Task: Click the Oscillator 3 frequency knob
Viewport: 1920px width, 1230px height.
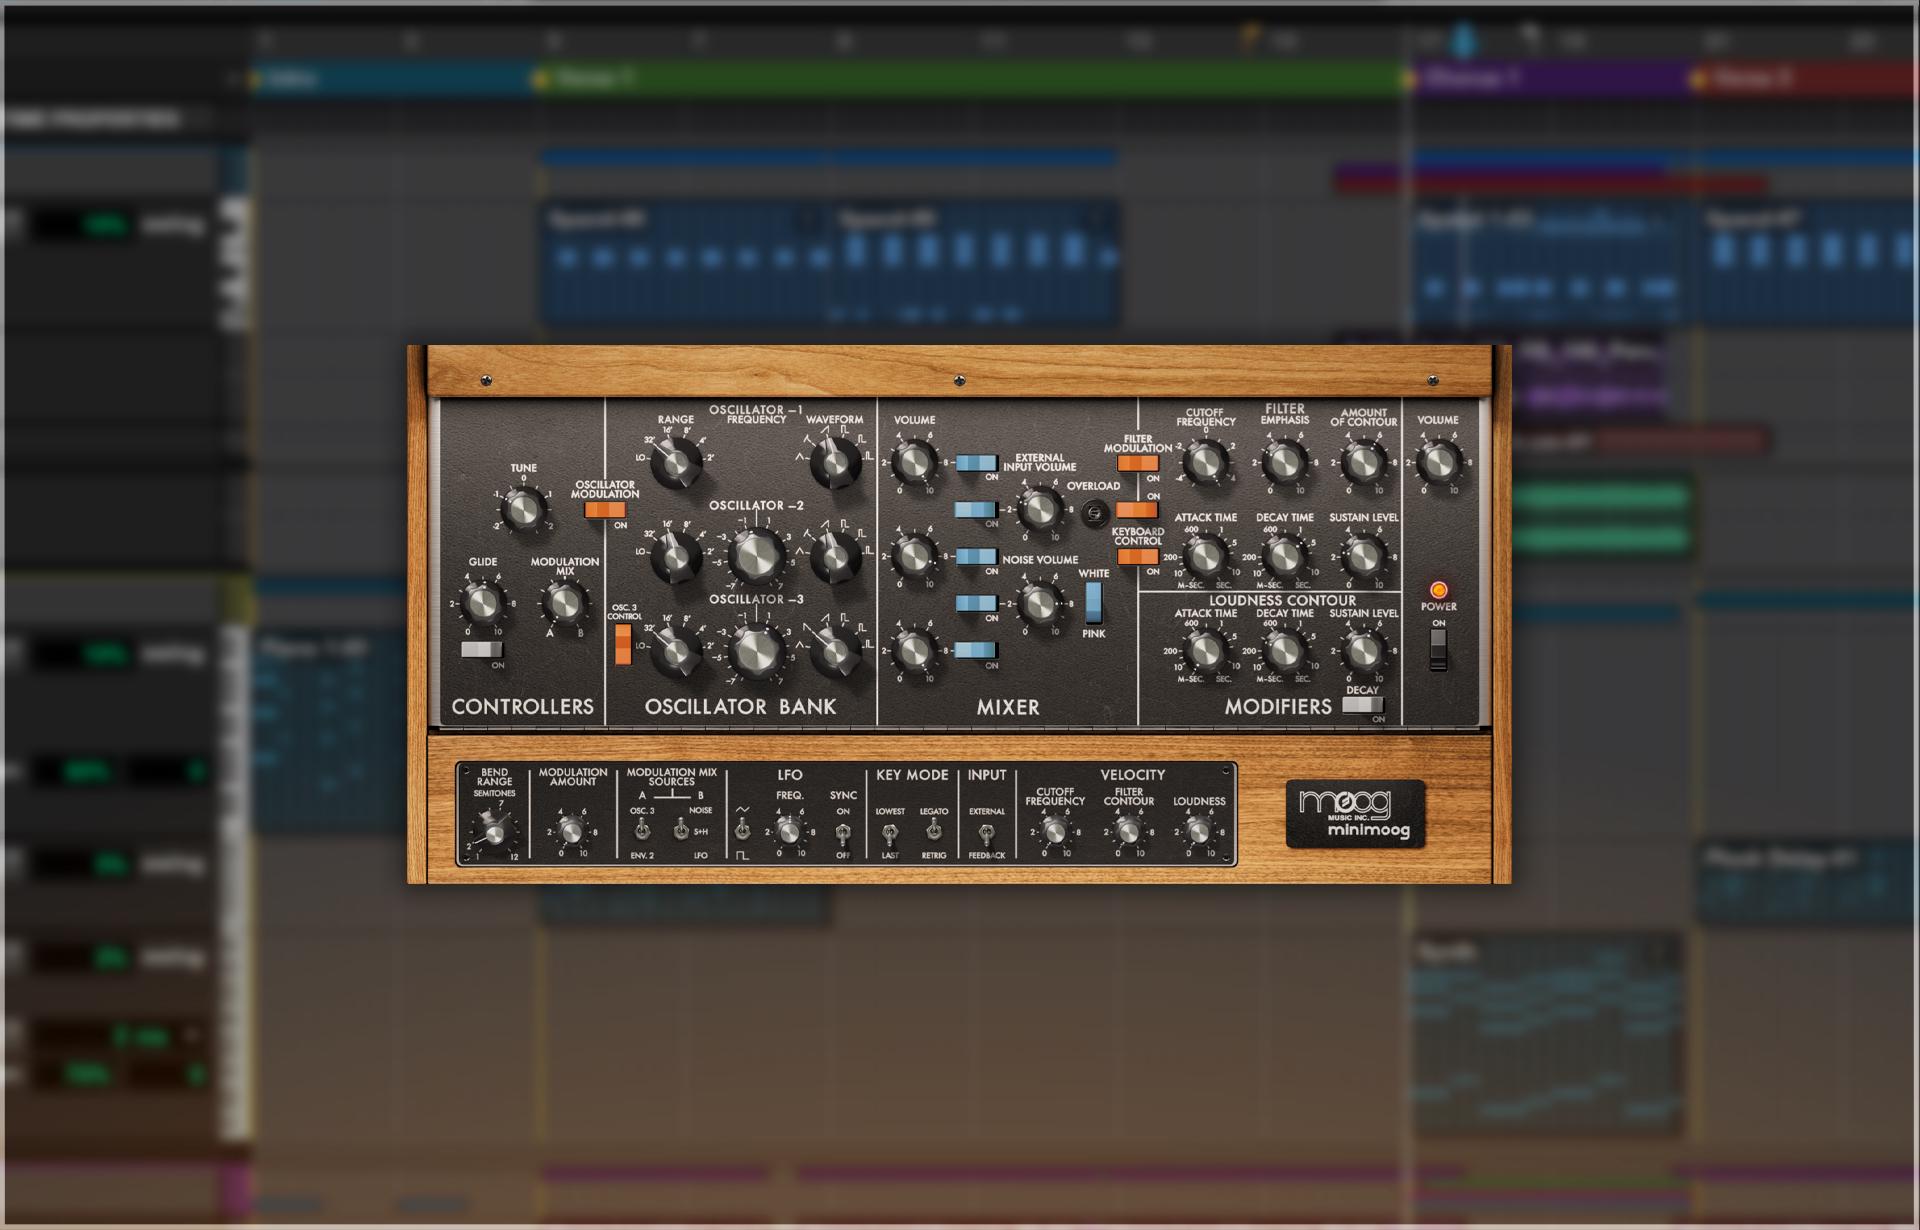Action: 756,650
